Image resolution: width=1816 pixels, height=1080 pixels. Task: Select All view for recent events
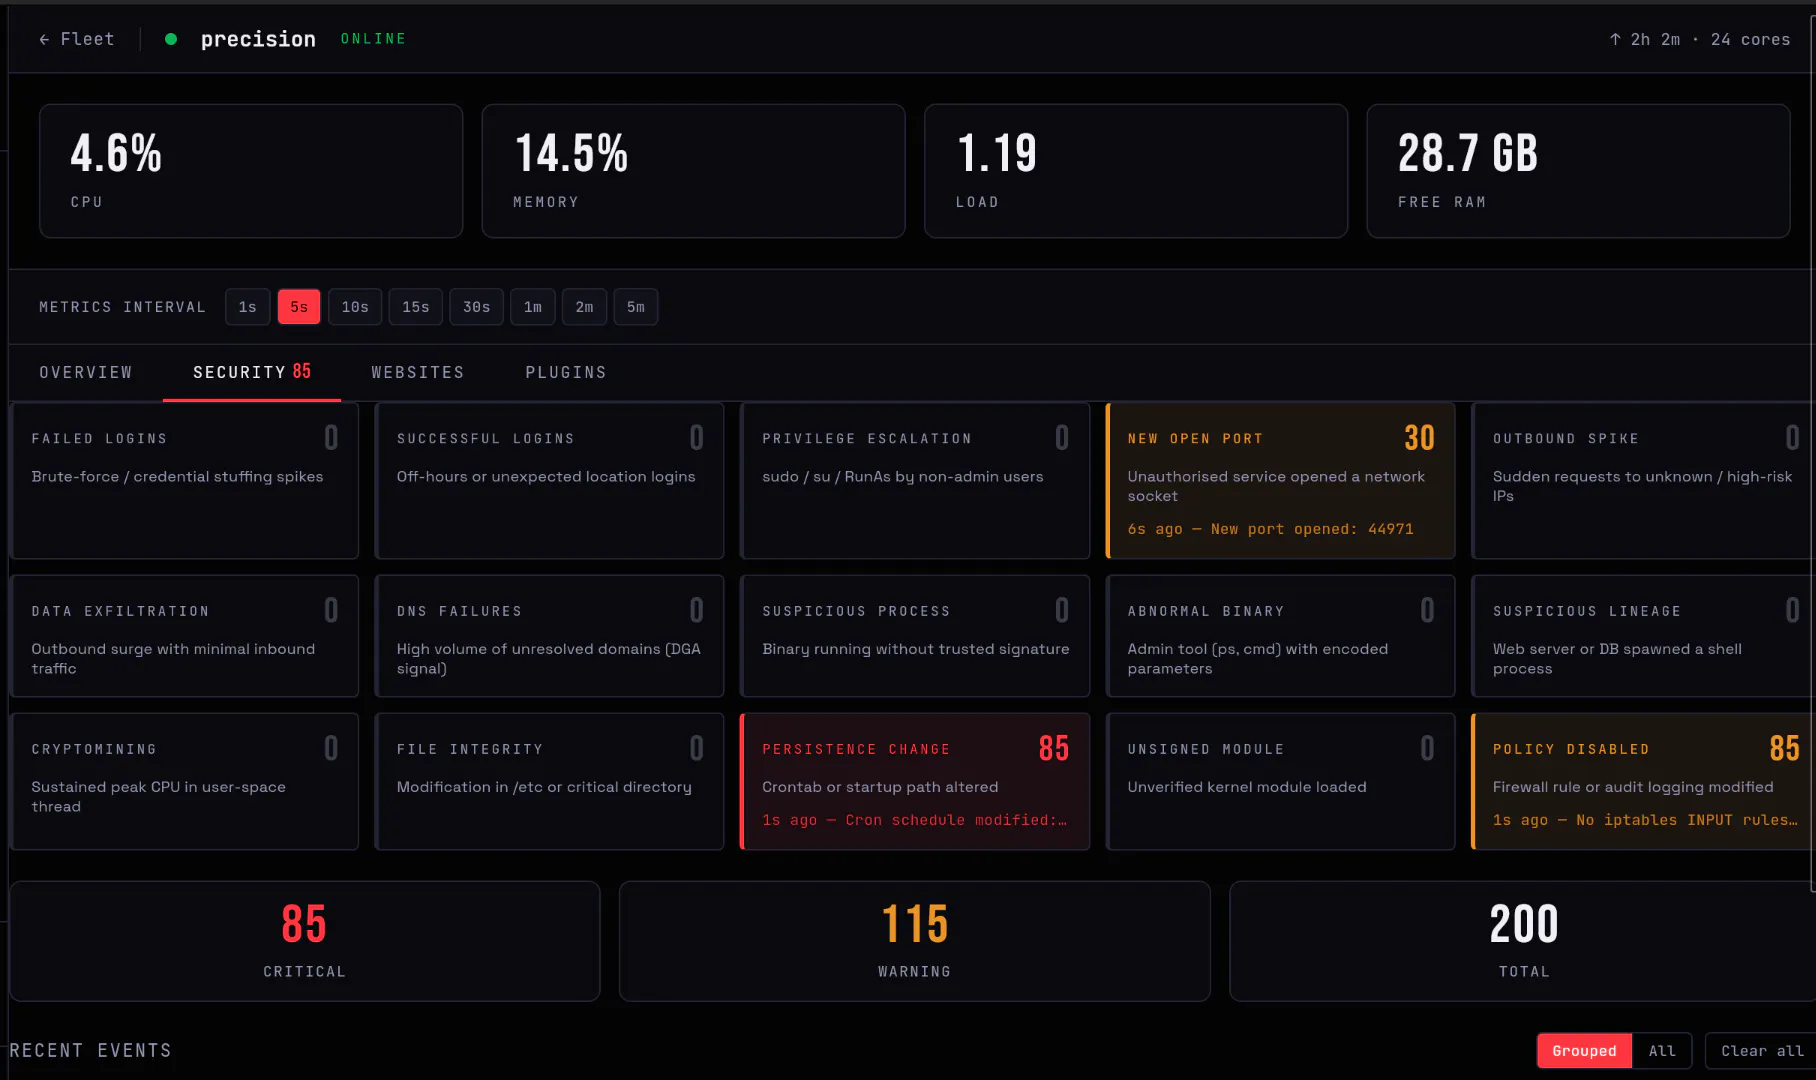click(x=1662, y=1051)
